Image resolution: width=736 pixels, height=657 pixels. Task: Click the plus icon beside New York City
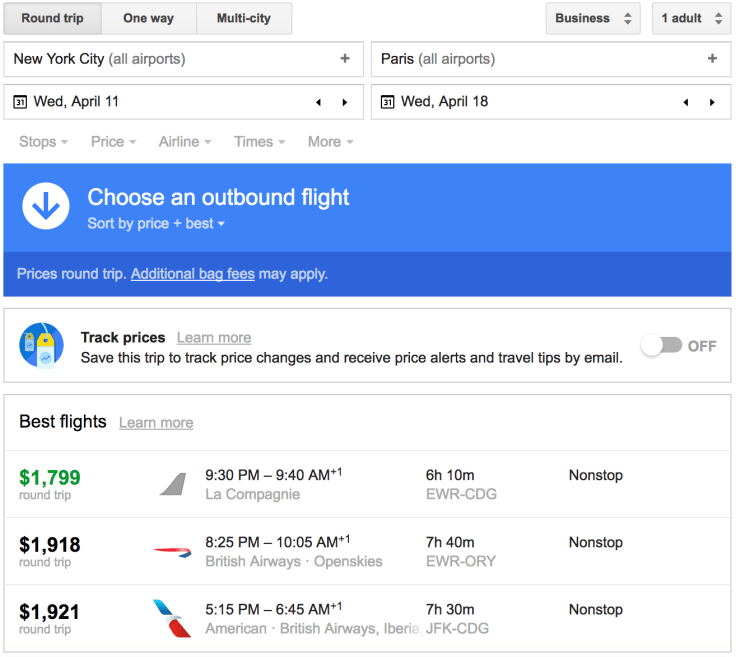click(x=345, y=59)
